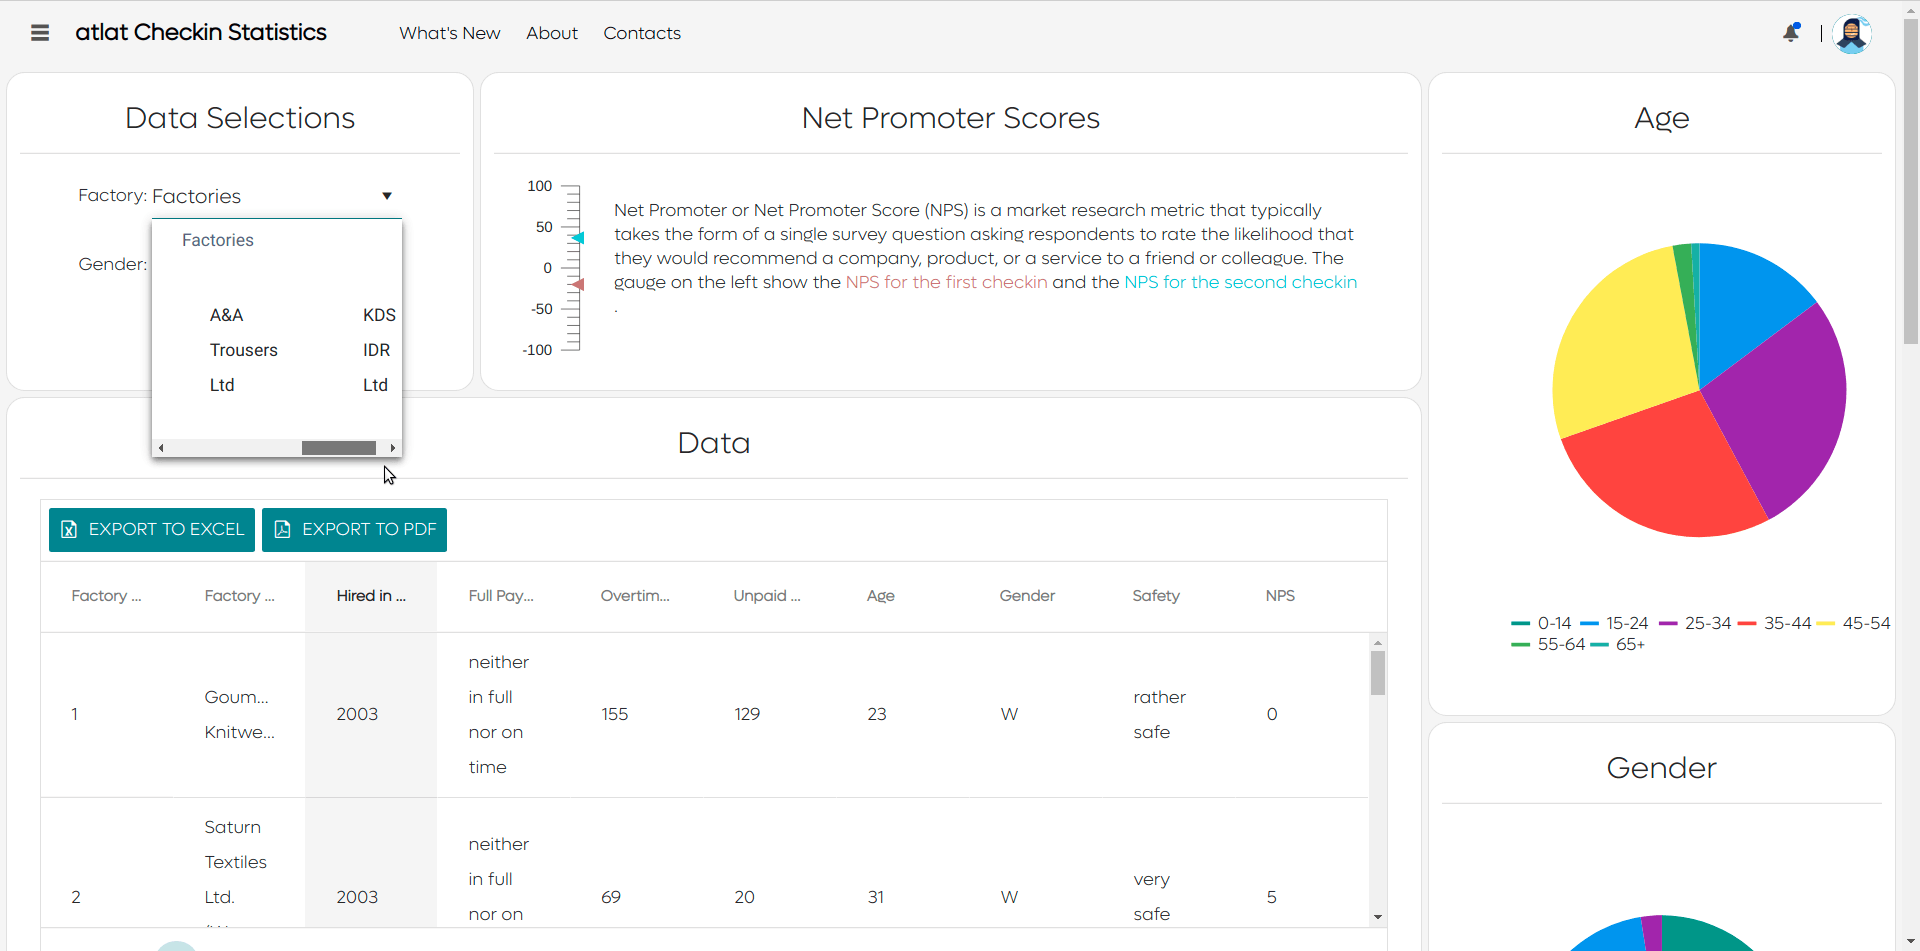This screenshot has height=951, width=1920.
Task: Open the user profile avatar
Action: tap(1852, 34)
